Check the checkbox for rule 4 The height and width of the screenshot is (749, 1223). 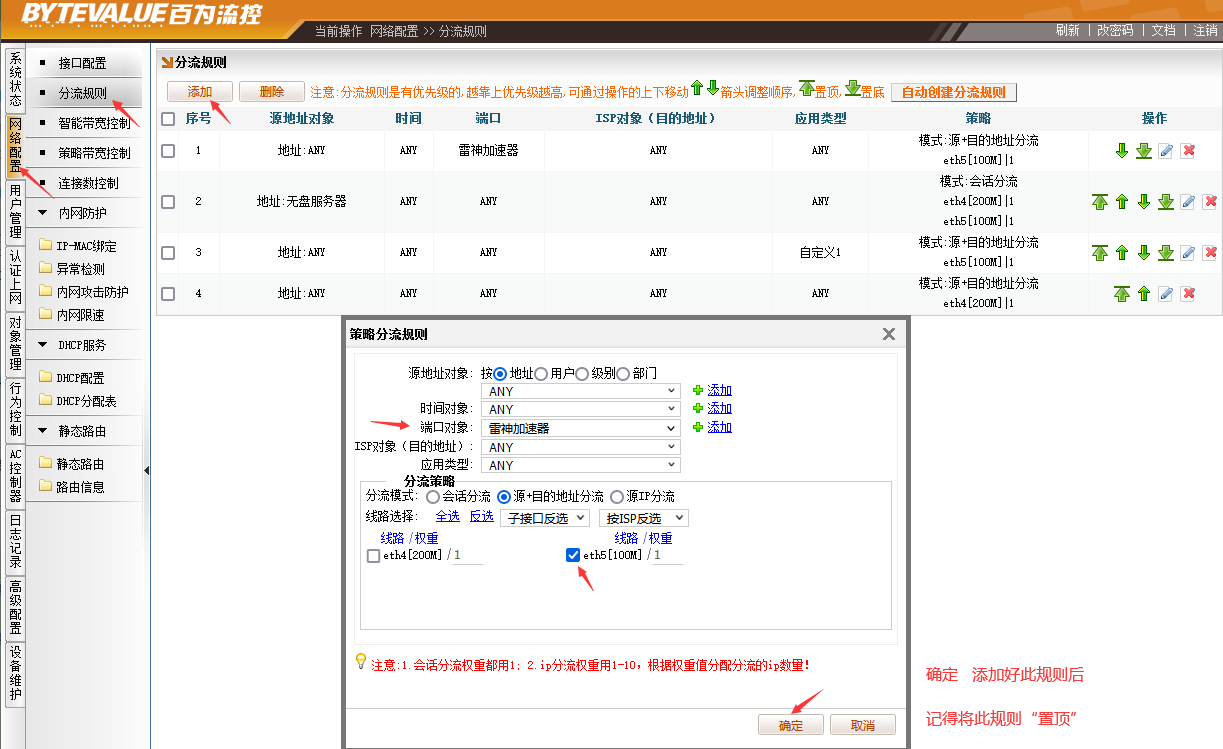click(x=168, y=294)
